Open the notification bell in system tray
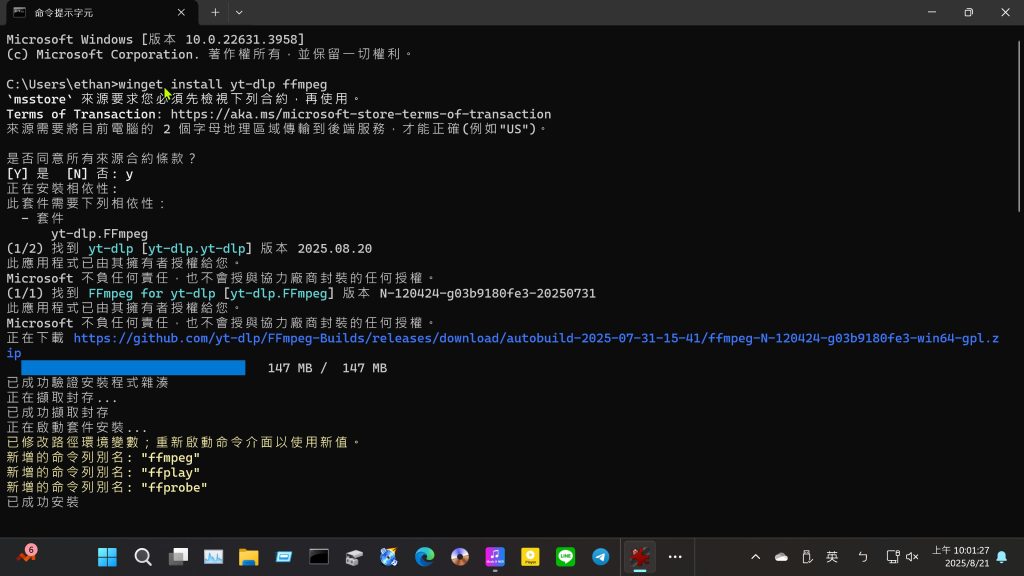 pyautogui.click(x=1001, y=557)
